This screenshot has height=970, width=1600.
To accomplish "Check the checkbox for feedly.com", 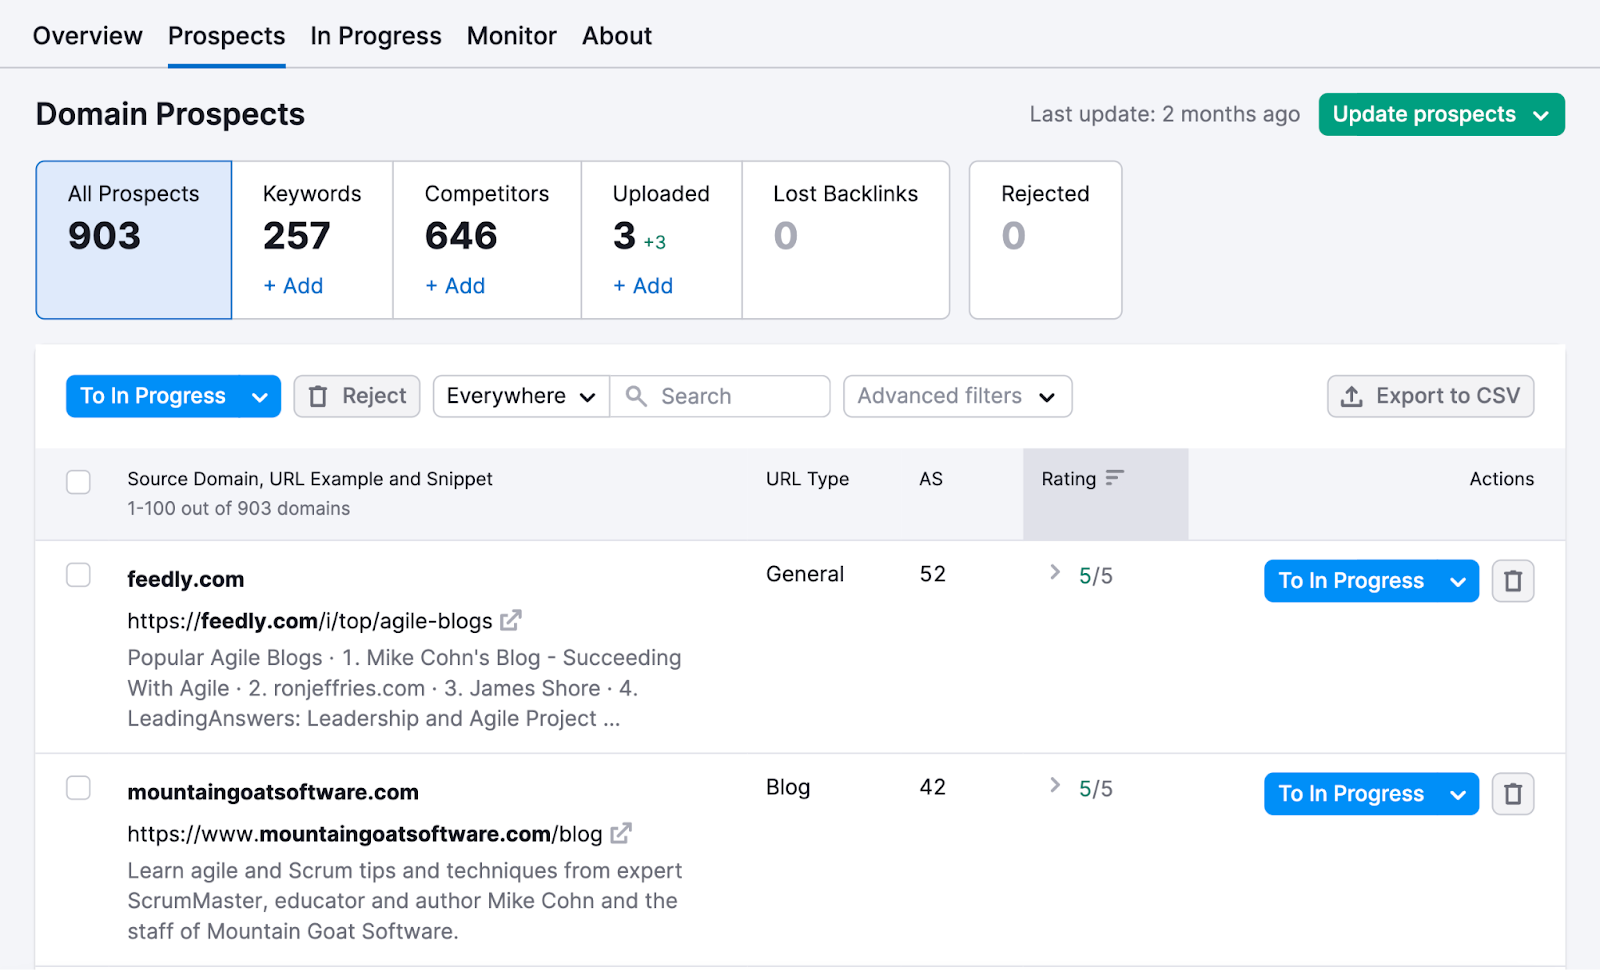I will (x=78, y=575).
